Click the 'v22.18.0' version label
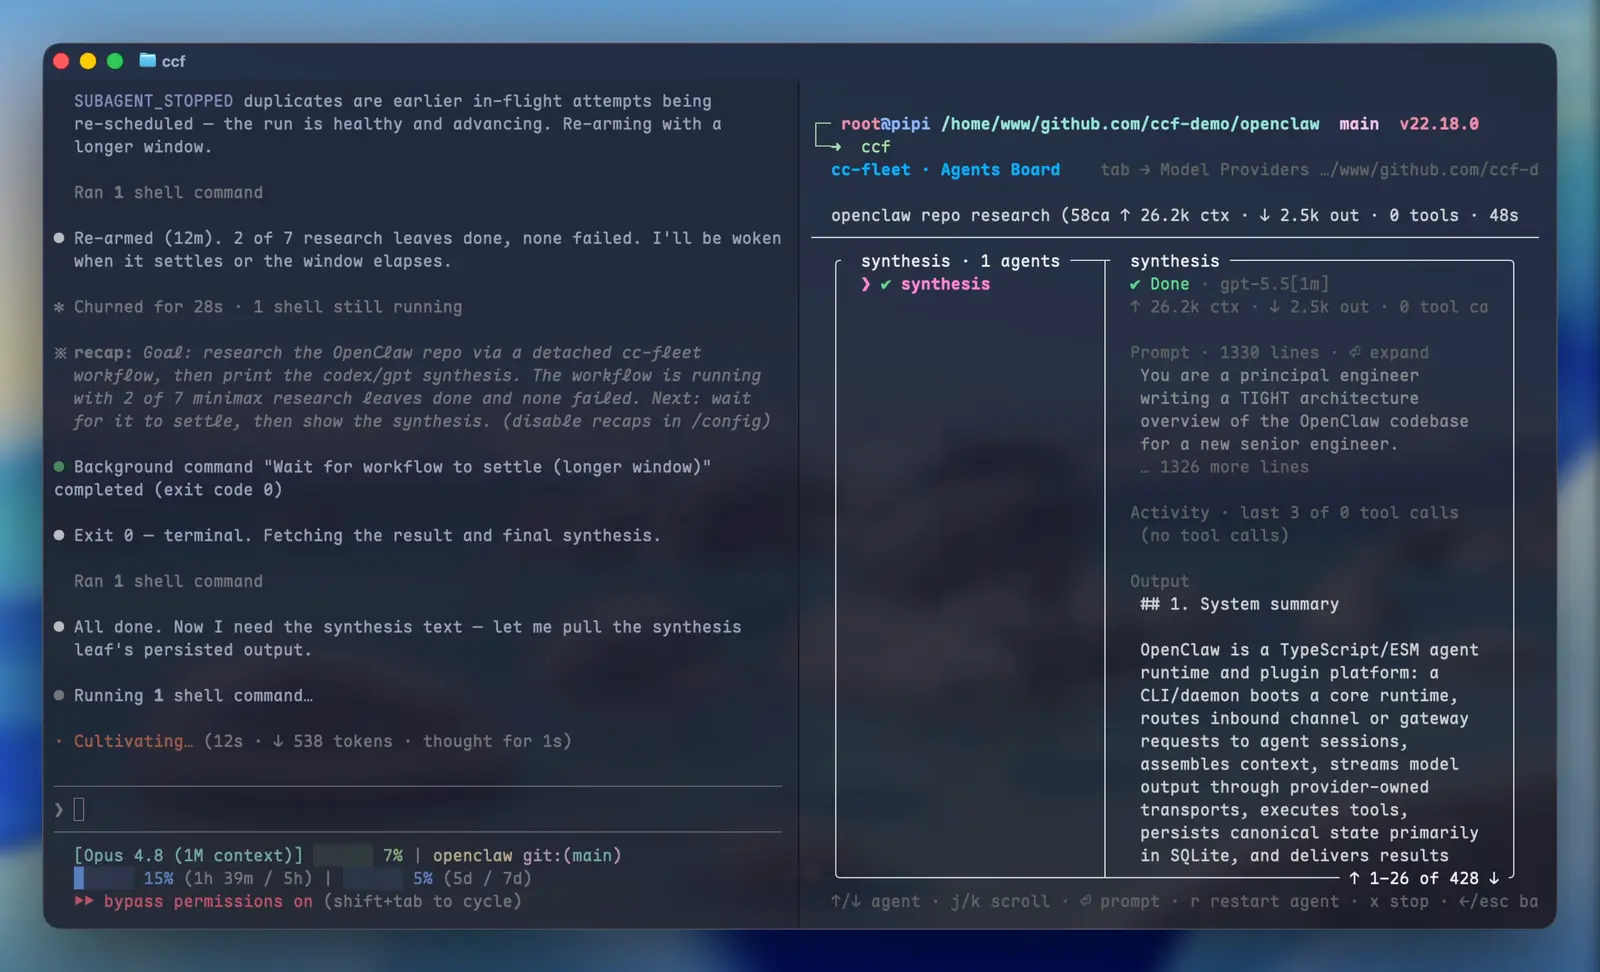Image resolution: width=1600 pixels, height=972 pixels. [x=1439, y=124]
